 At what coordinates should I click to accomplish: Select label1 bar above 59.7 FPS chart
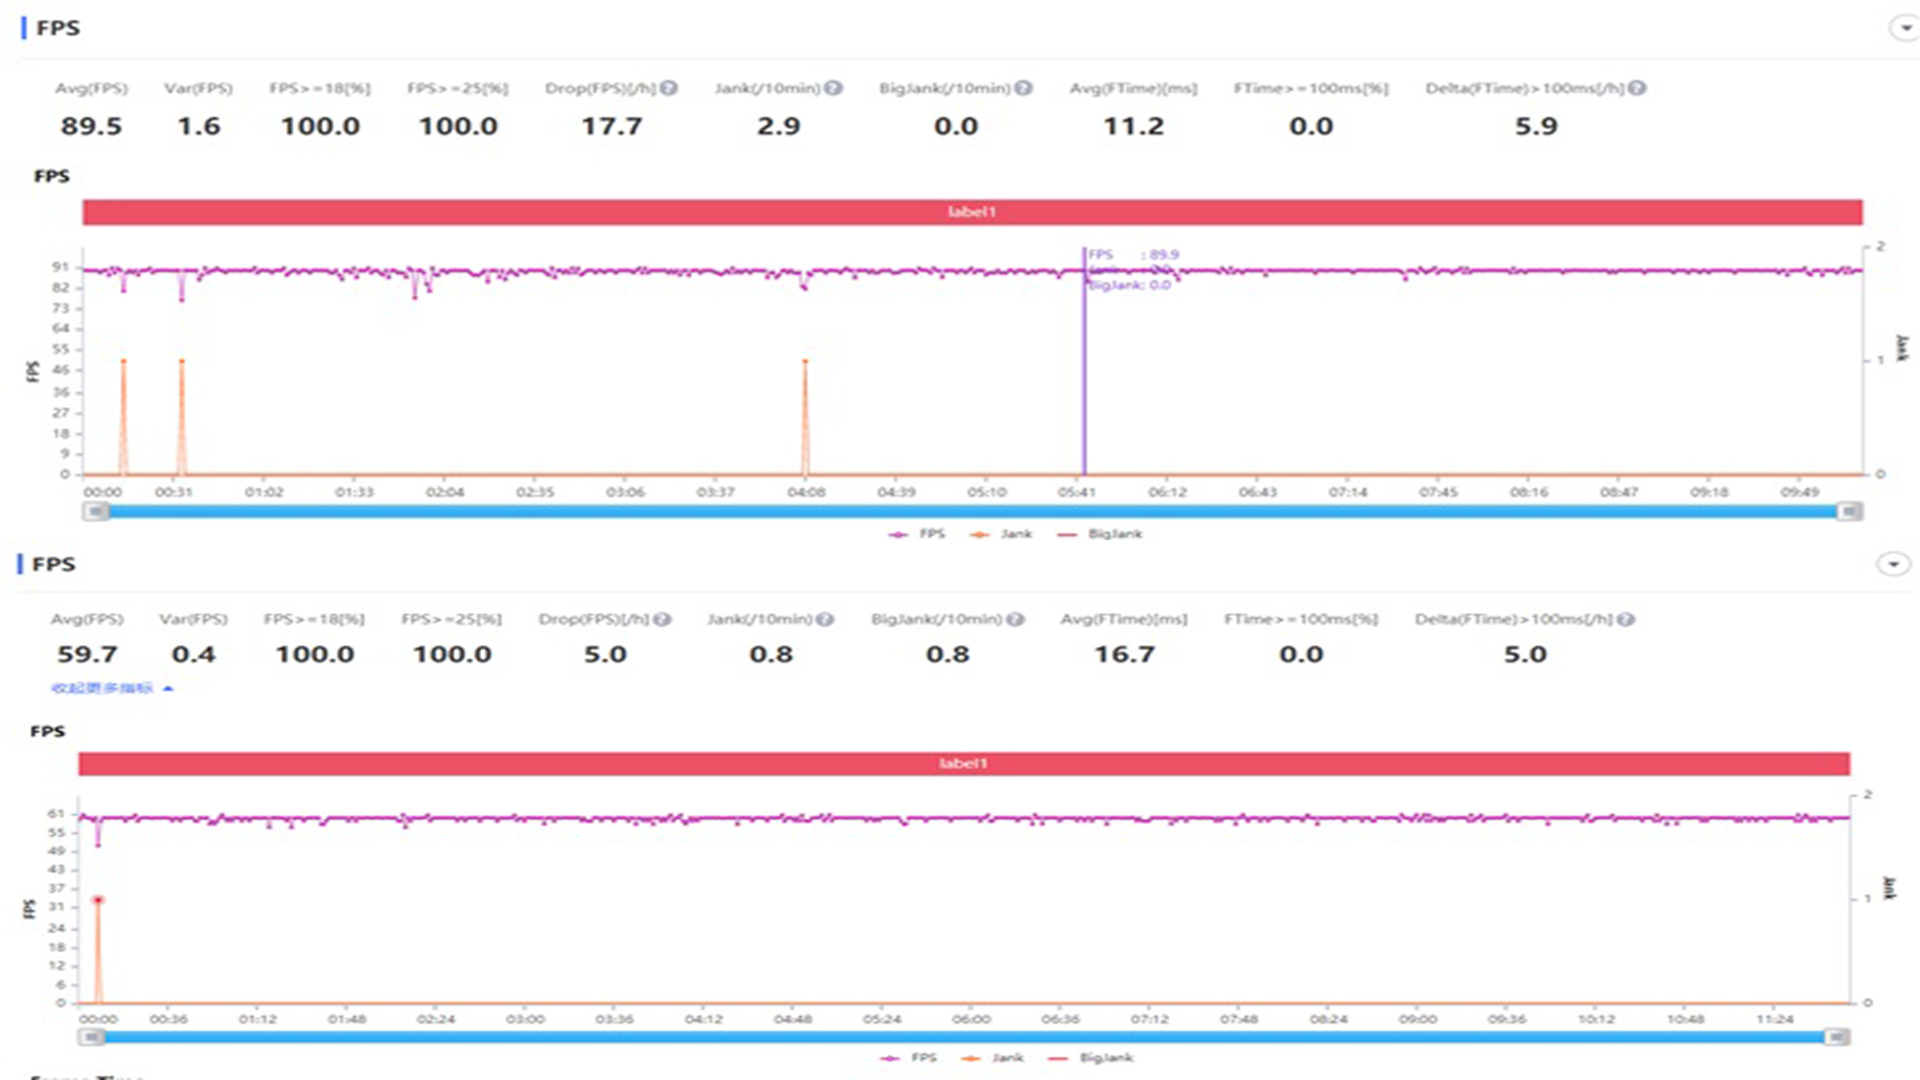(964, 763)
